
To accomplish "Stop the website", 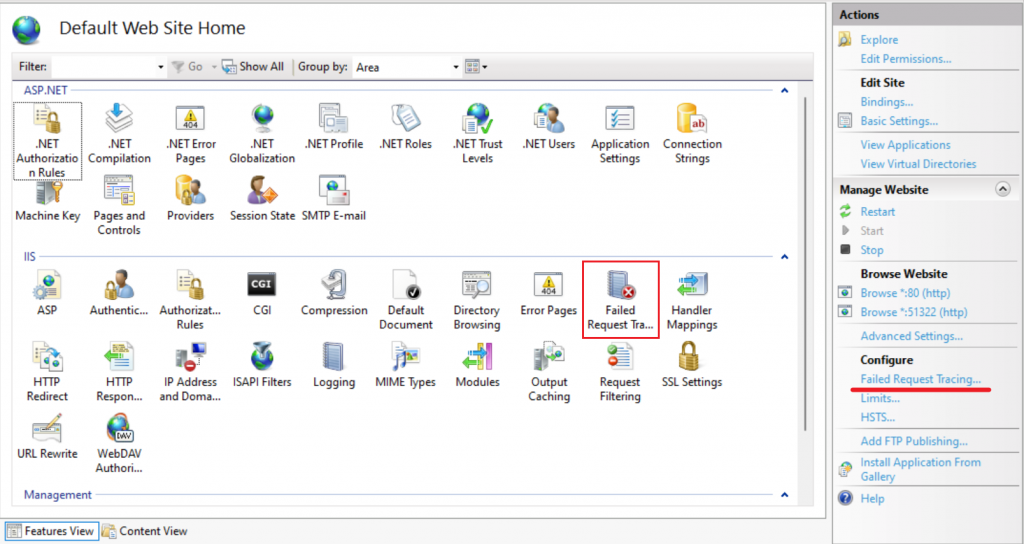I will pyautogui.click(x=872, y=250).
